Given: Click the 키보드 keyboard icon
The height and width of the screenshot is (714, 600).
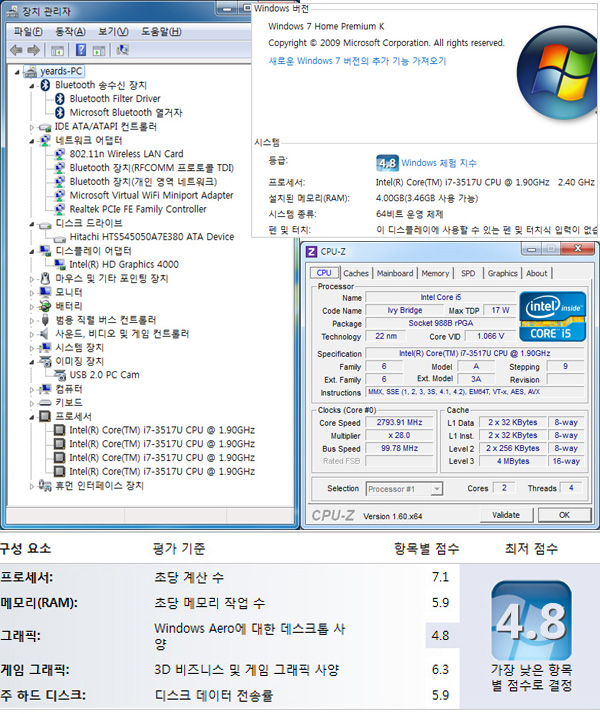Looking at the screenshot, I should point(45,403).
